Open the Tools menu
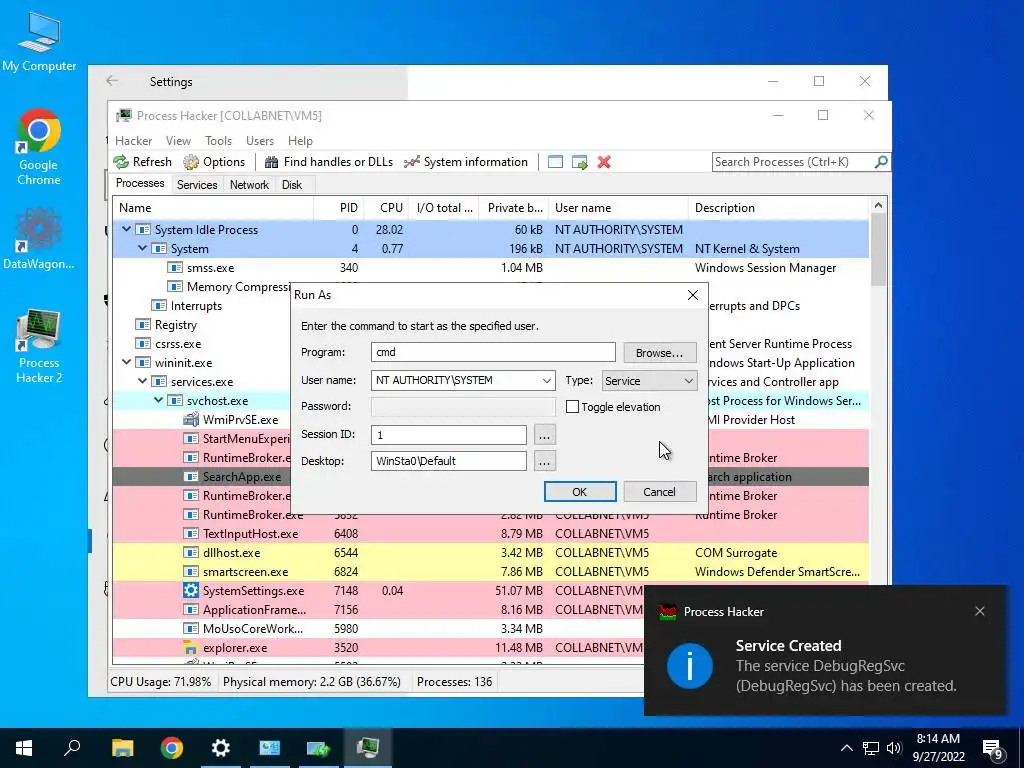This screenshot has width=1024, height=768. point(218,141)
